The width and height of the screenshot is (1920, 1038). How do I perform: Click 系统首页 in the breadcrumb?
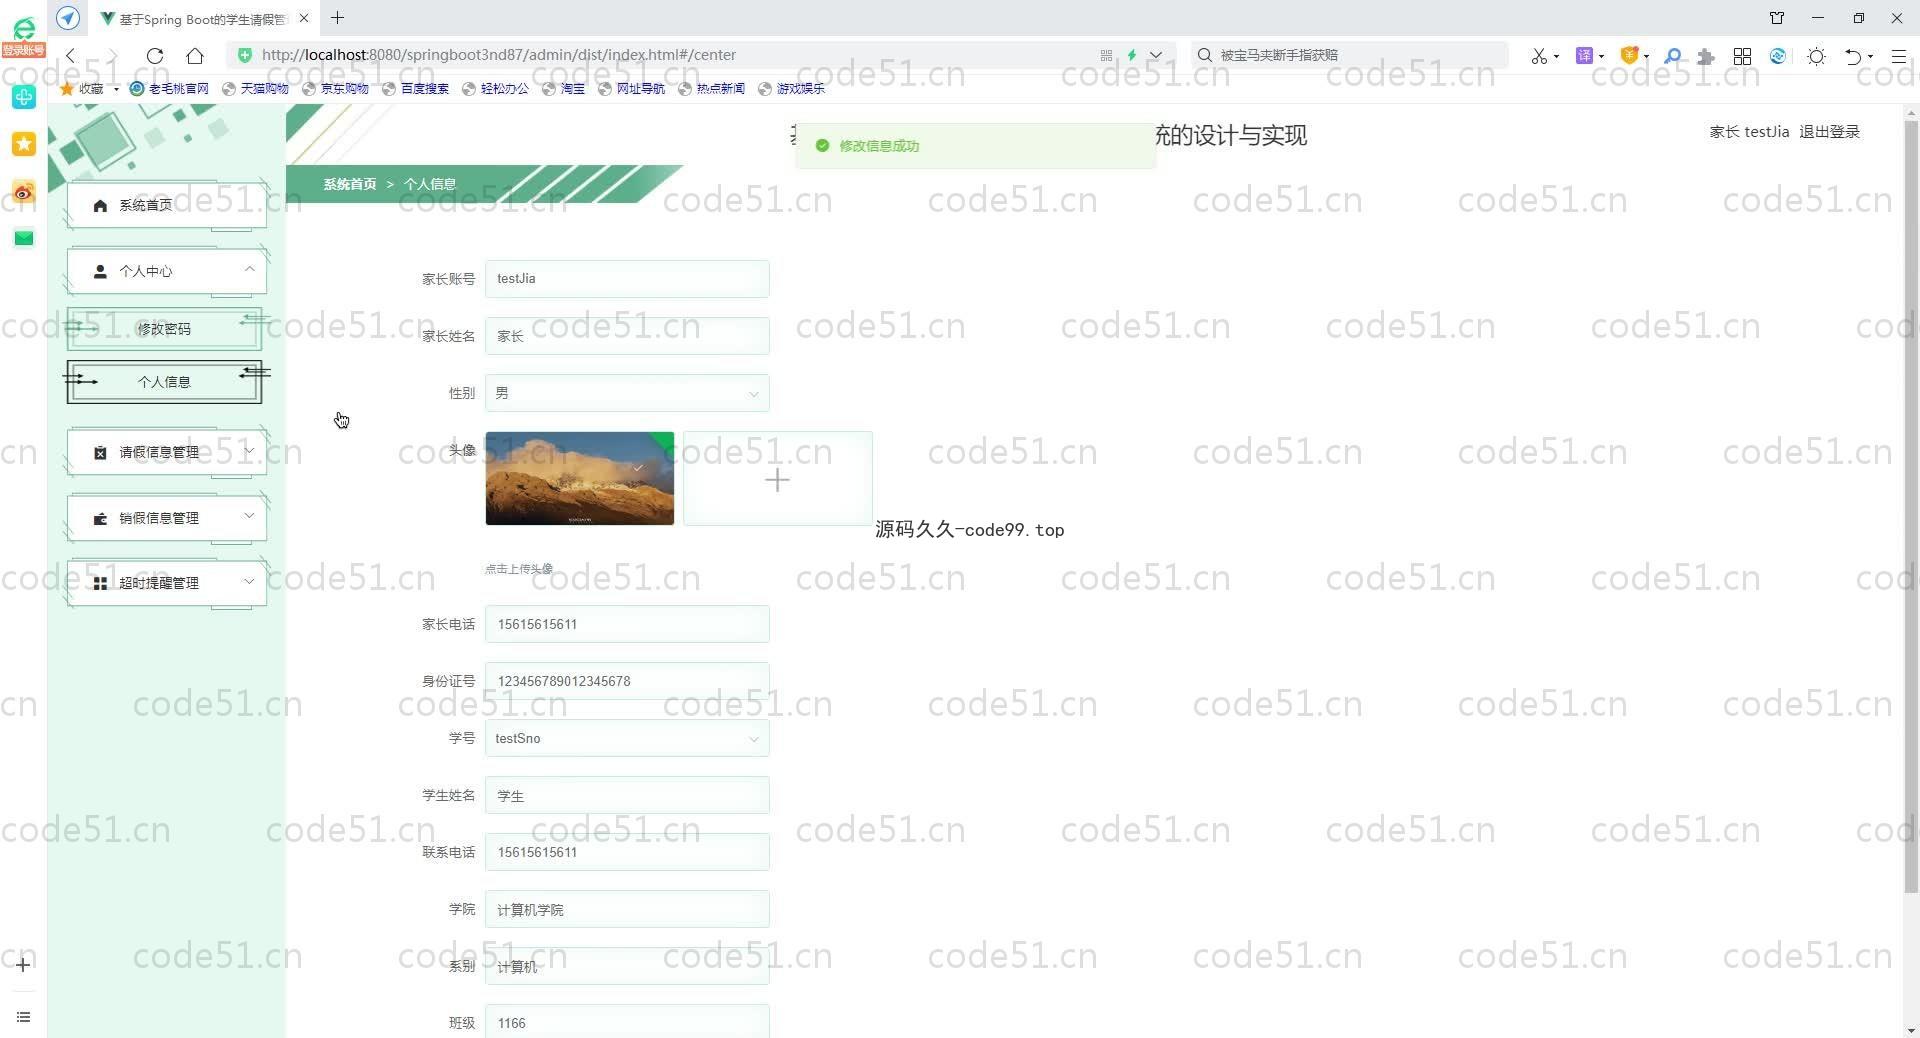[349, 184]
